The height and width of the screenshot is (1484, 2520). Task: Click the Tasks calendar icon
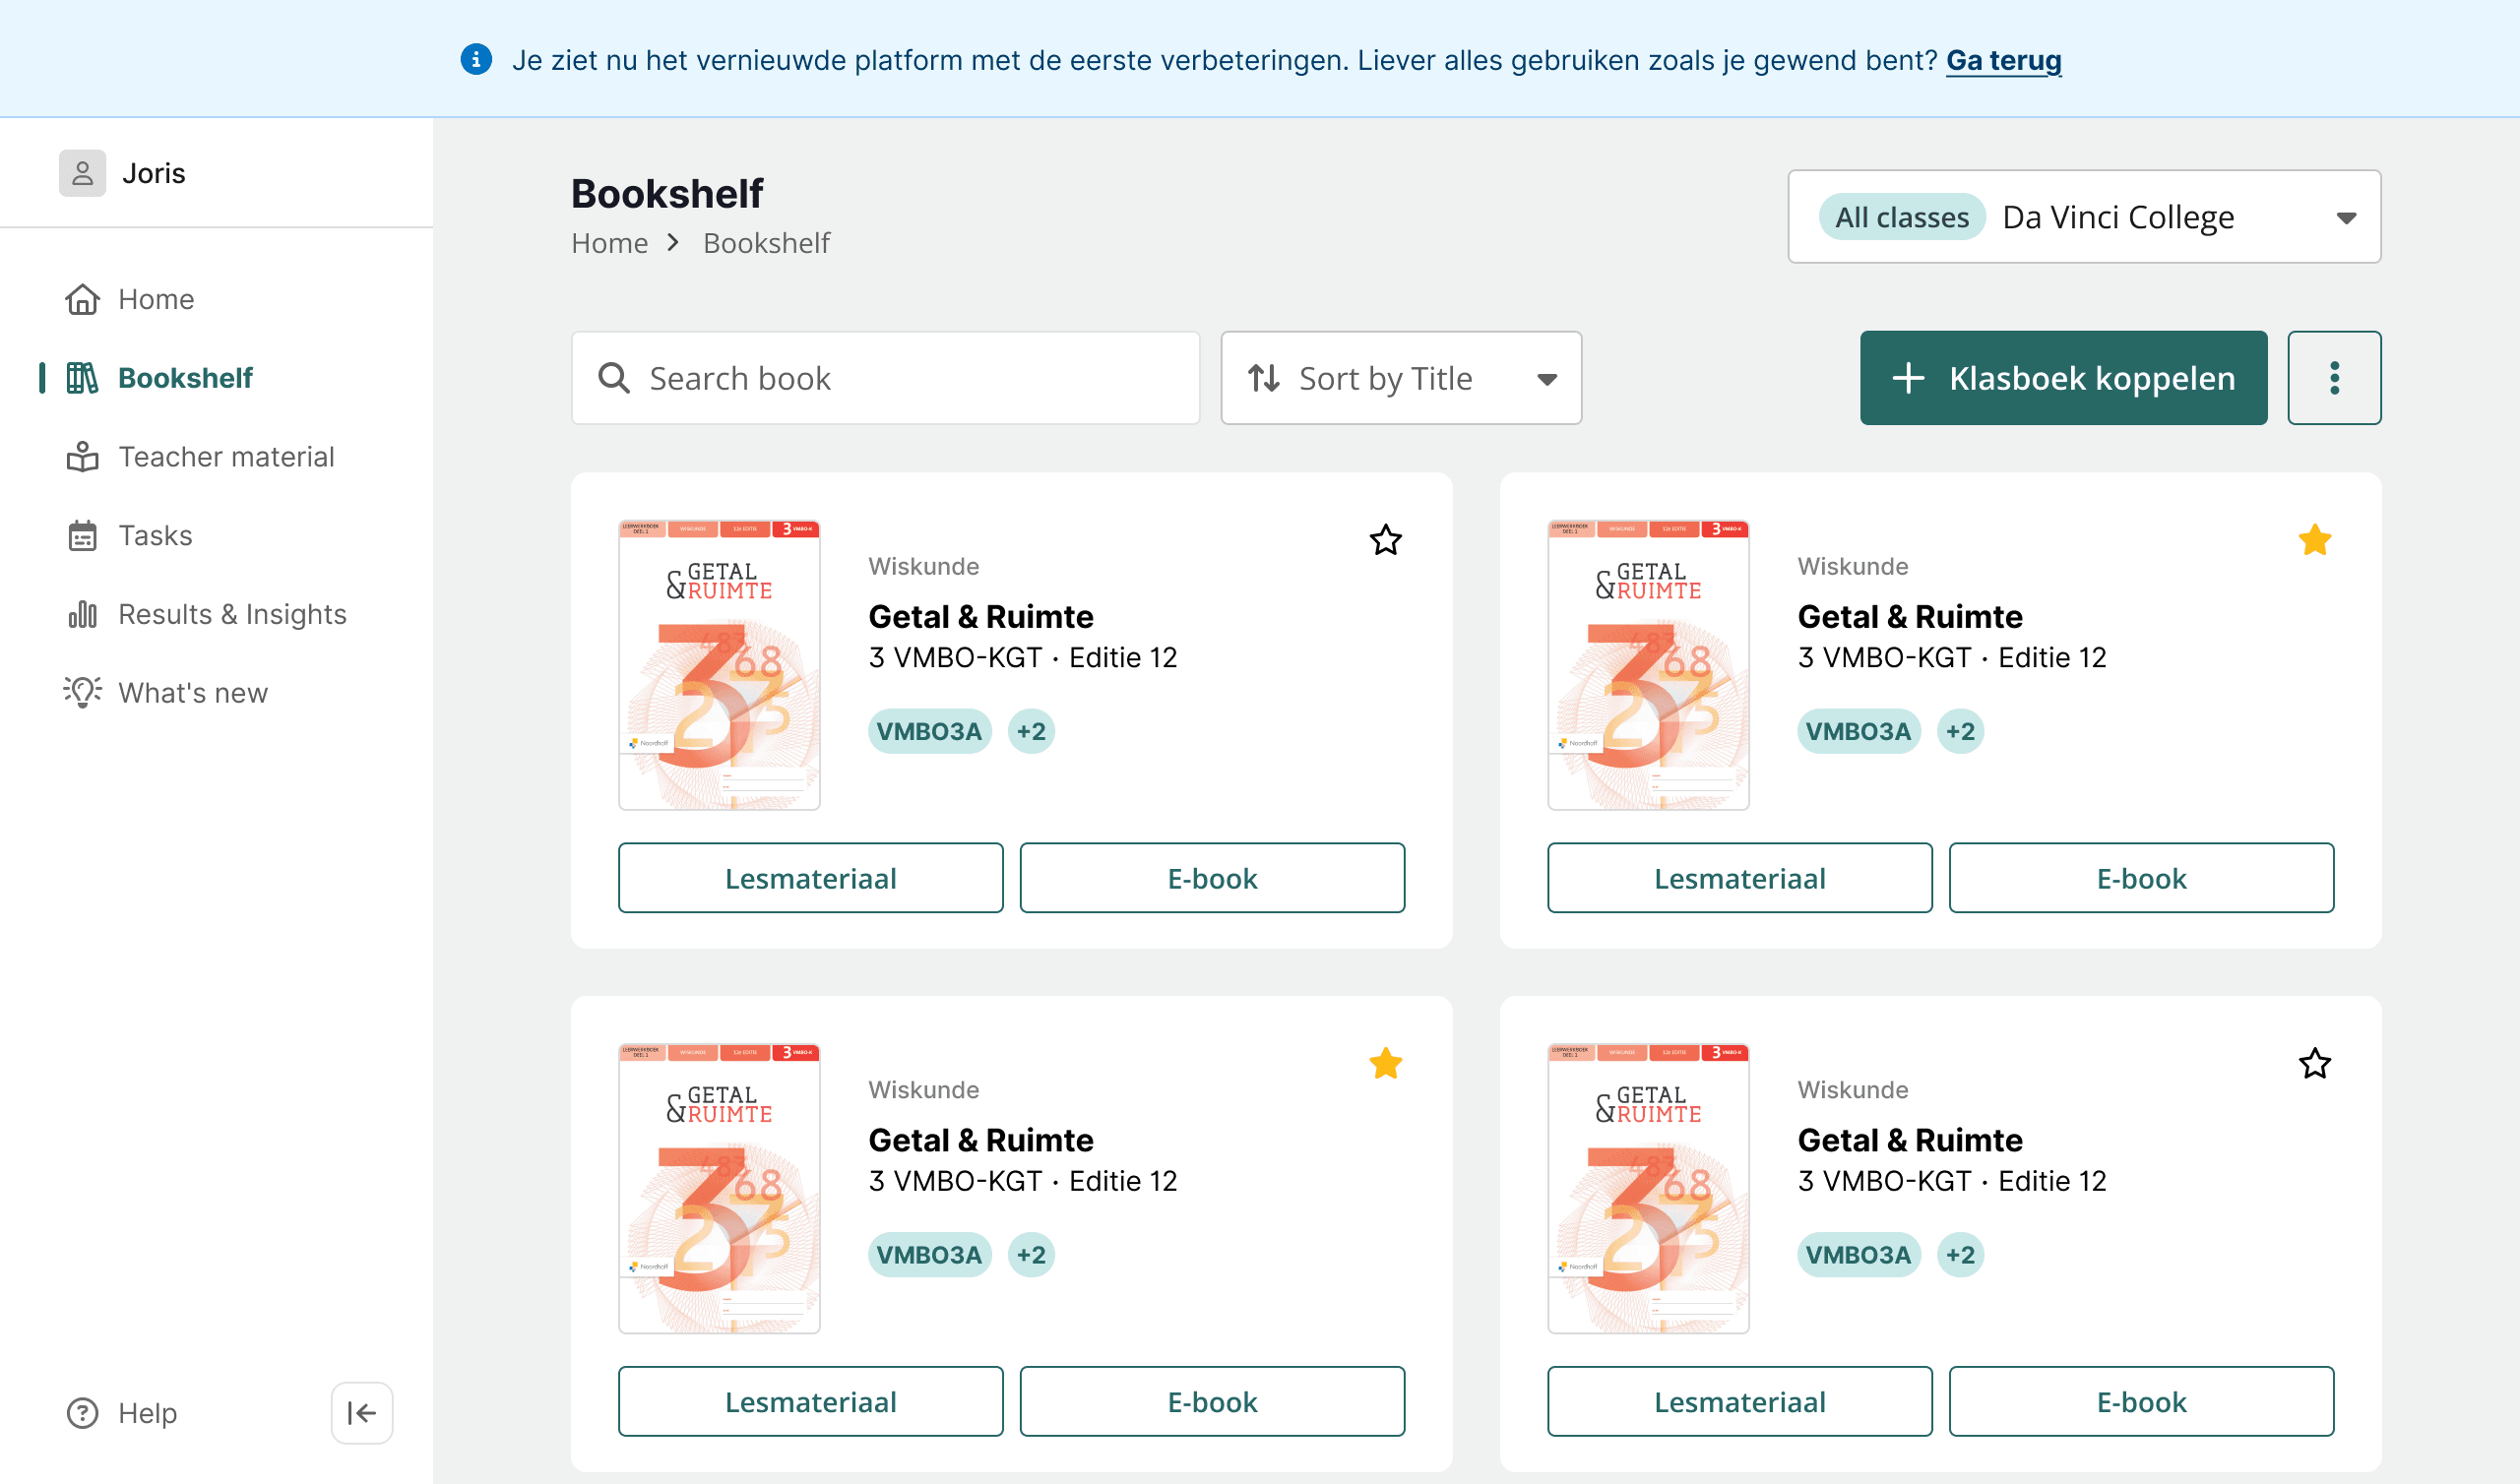coord(82,536)
